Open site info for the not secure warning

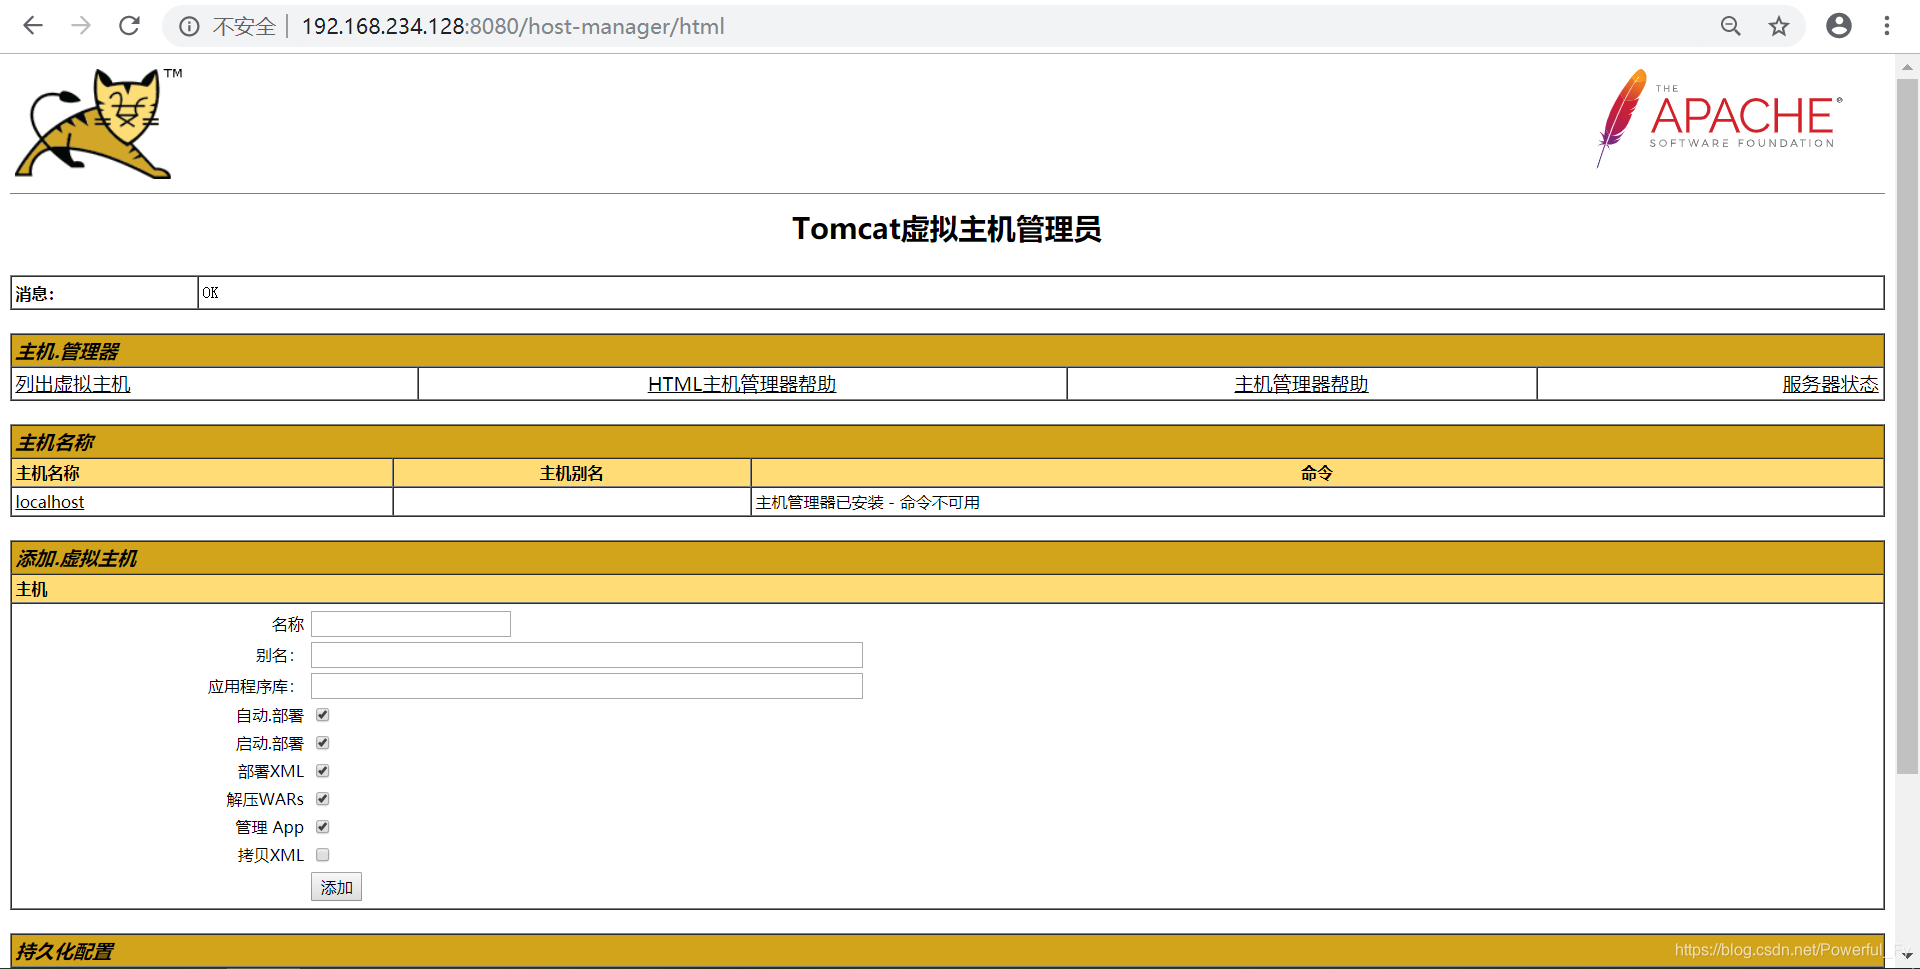pos(189,27)
